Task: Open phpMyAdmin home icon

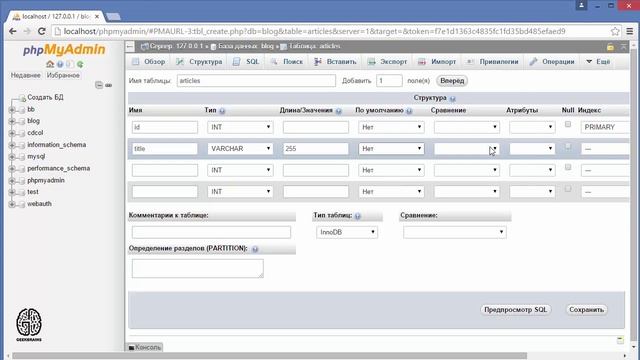Action: click(x=50, y=64)
